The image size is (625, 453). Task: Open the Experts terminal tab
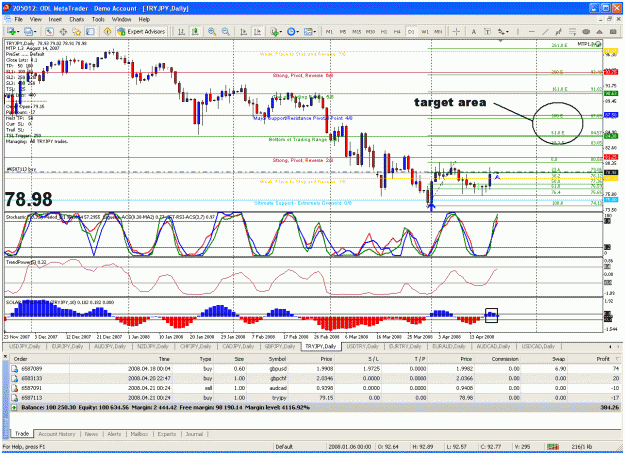167,434
